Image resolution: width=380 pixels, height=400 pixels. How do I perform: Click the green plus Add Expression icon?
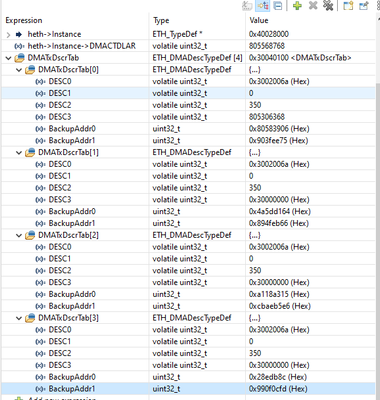(x=297, y=6)
